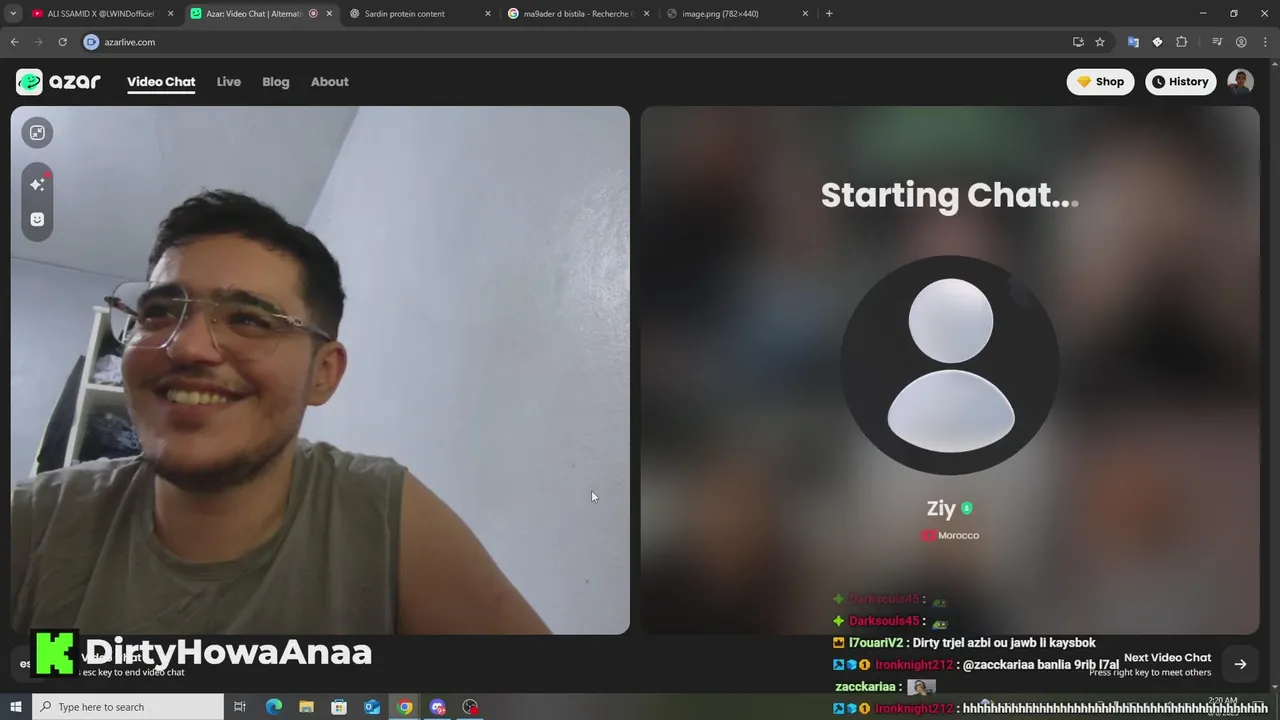Click the verified badge beside Ziy
The height and width of the screenshot is (720, 1280).
pos(967,508)
